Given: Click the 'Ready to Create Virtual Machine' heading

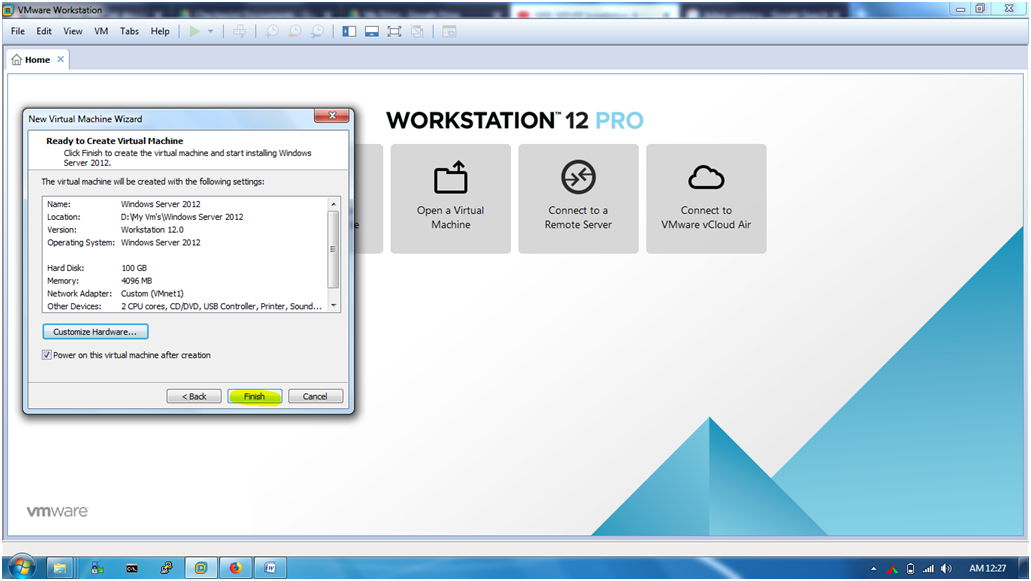Looking at the screenshot, I should [x=114, y=141].
